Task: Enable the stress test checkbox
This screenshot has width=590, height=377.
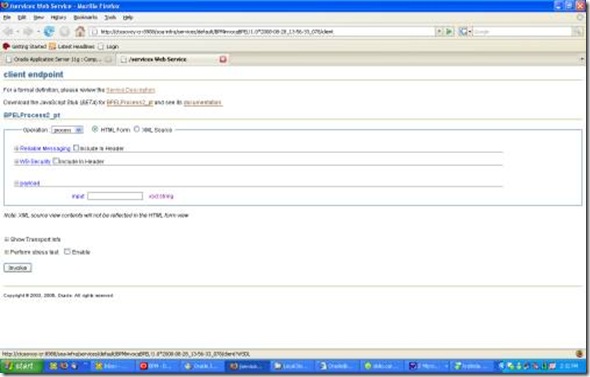Action: (67, 251)
